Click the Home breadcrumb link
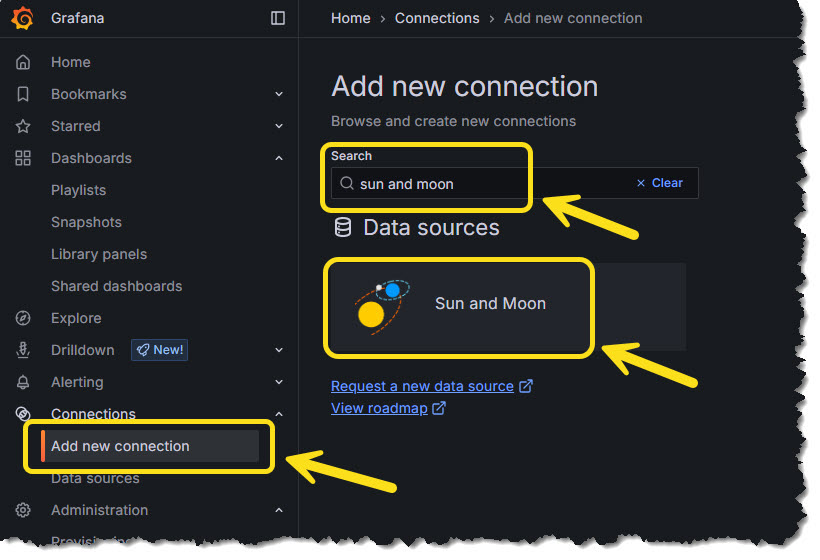 [350, 18]
